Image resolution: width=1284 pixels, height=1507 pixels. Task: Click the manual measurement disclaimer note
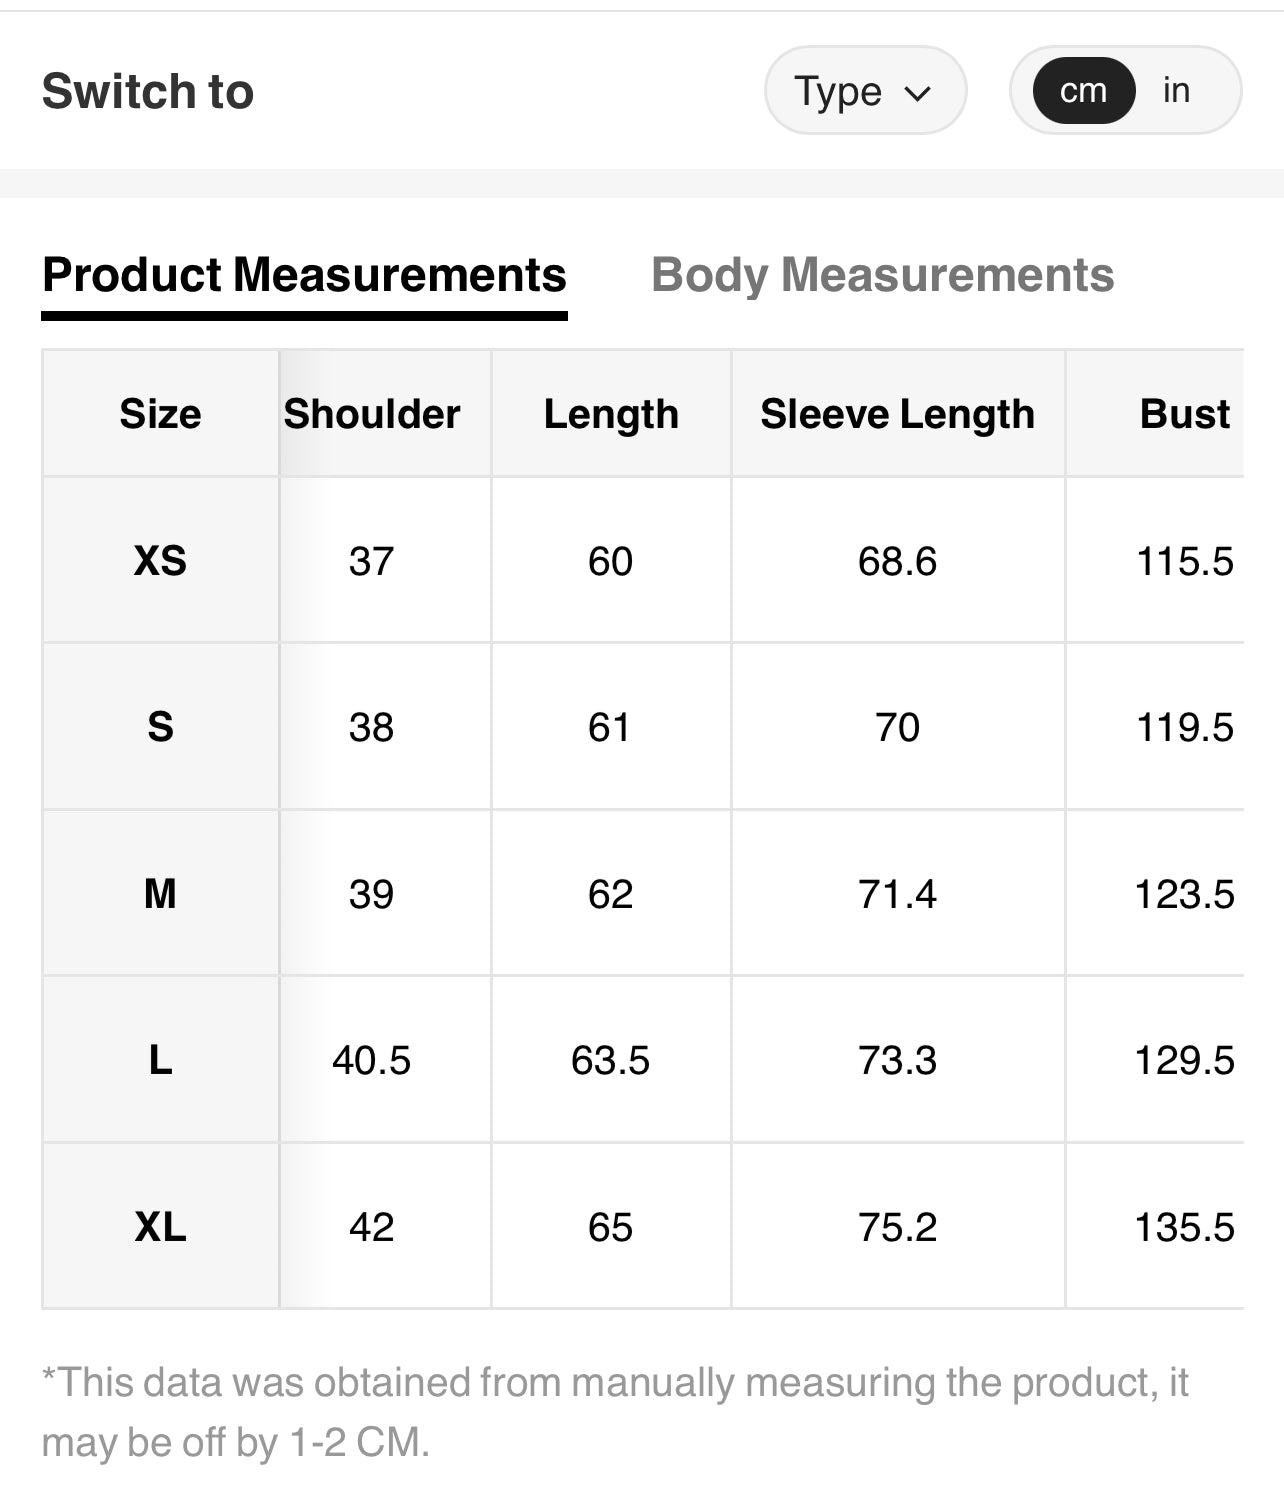coord(614,1412)
